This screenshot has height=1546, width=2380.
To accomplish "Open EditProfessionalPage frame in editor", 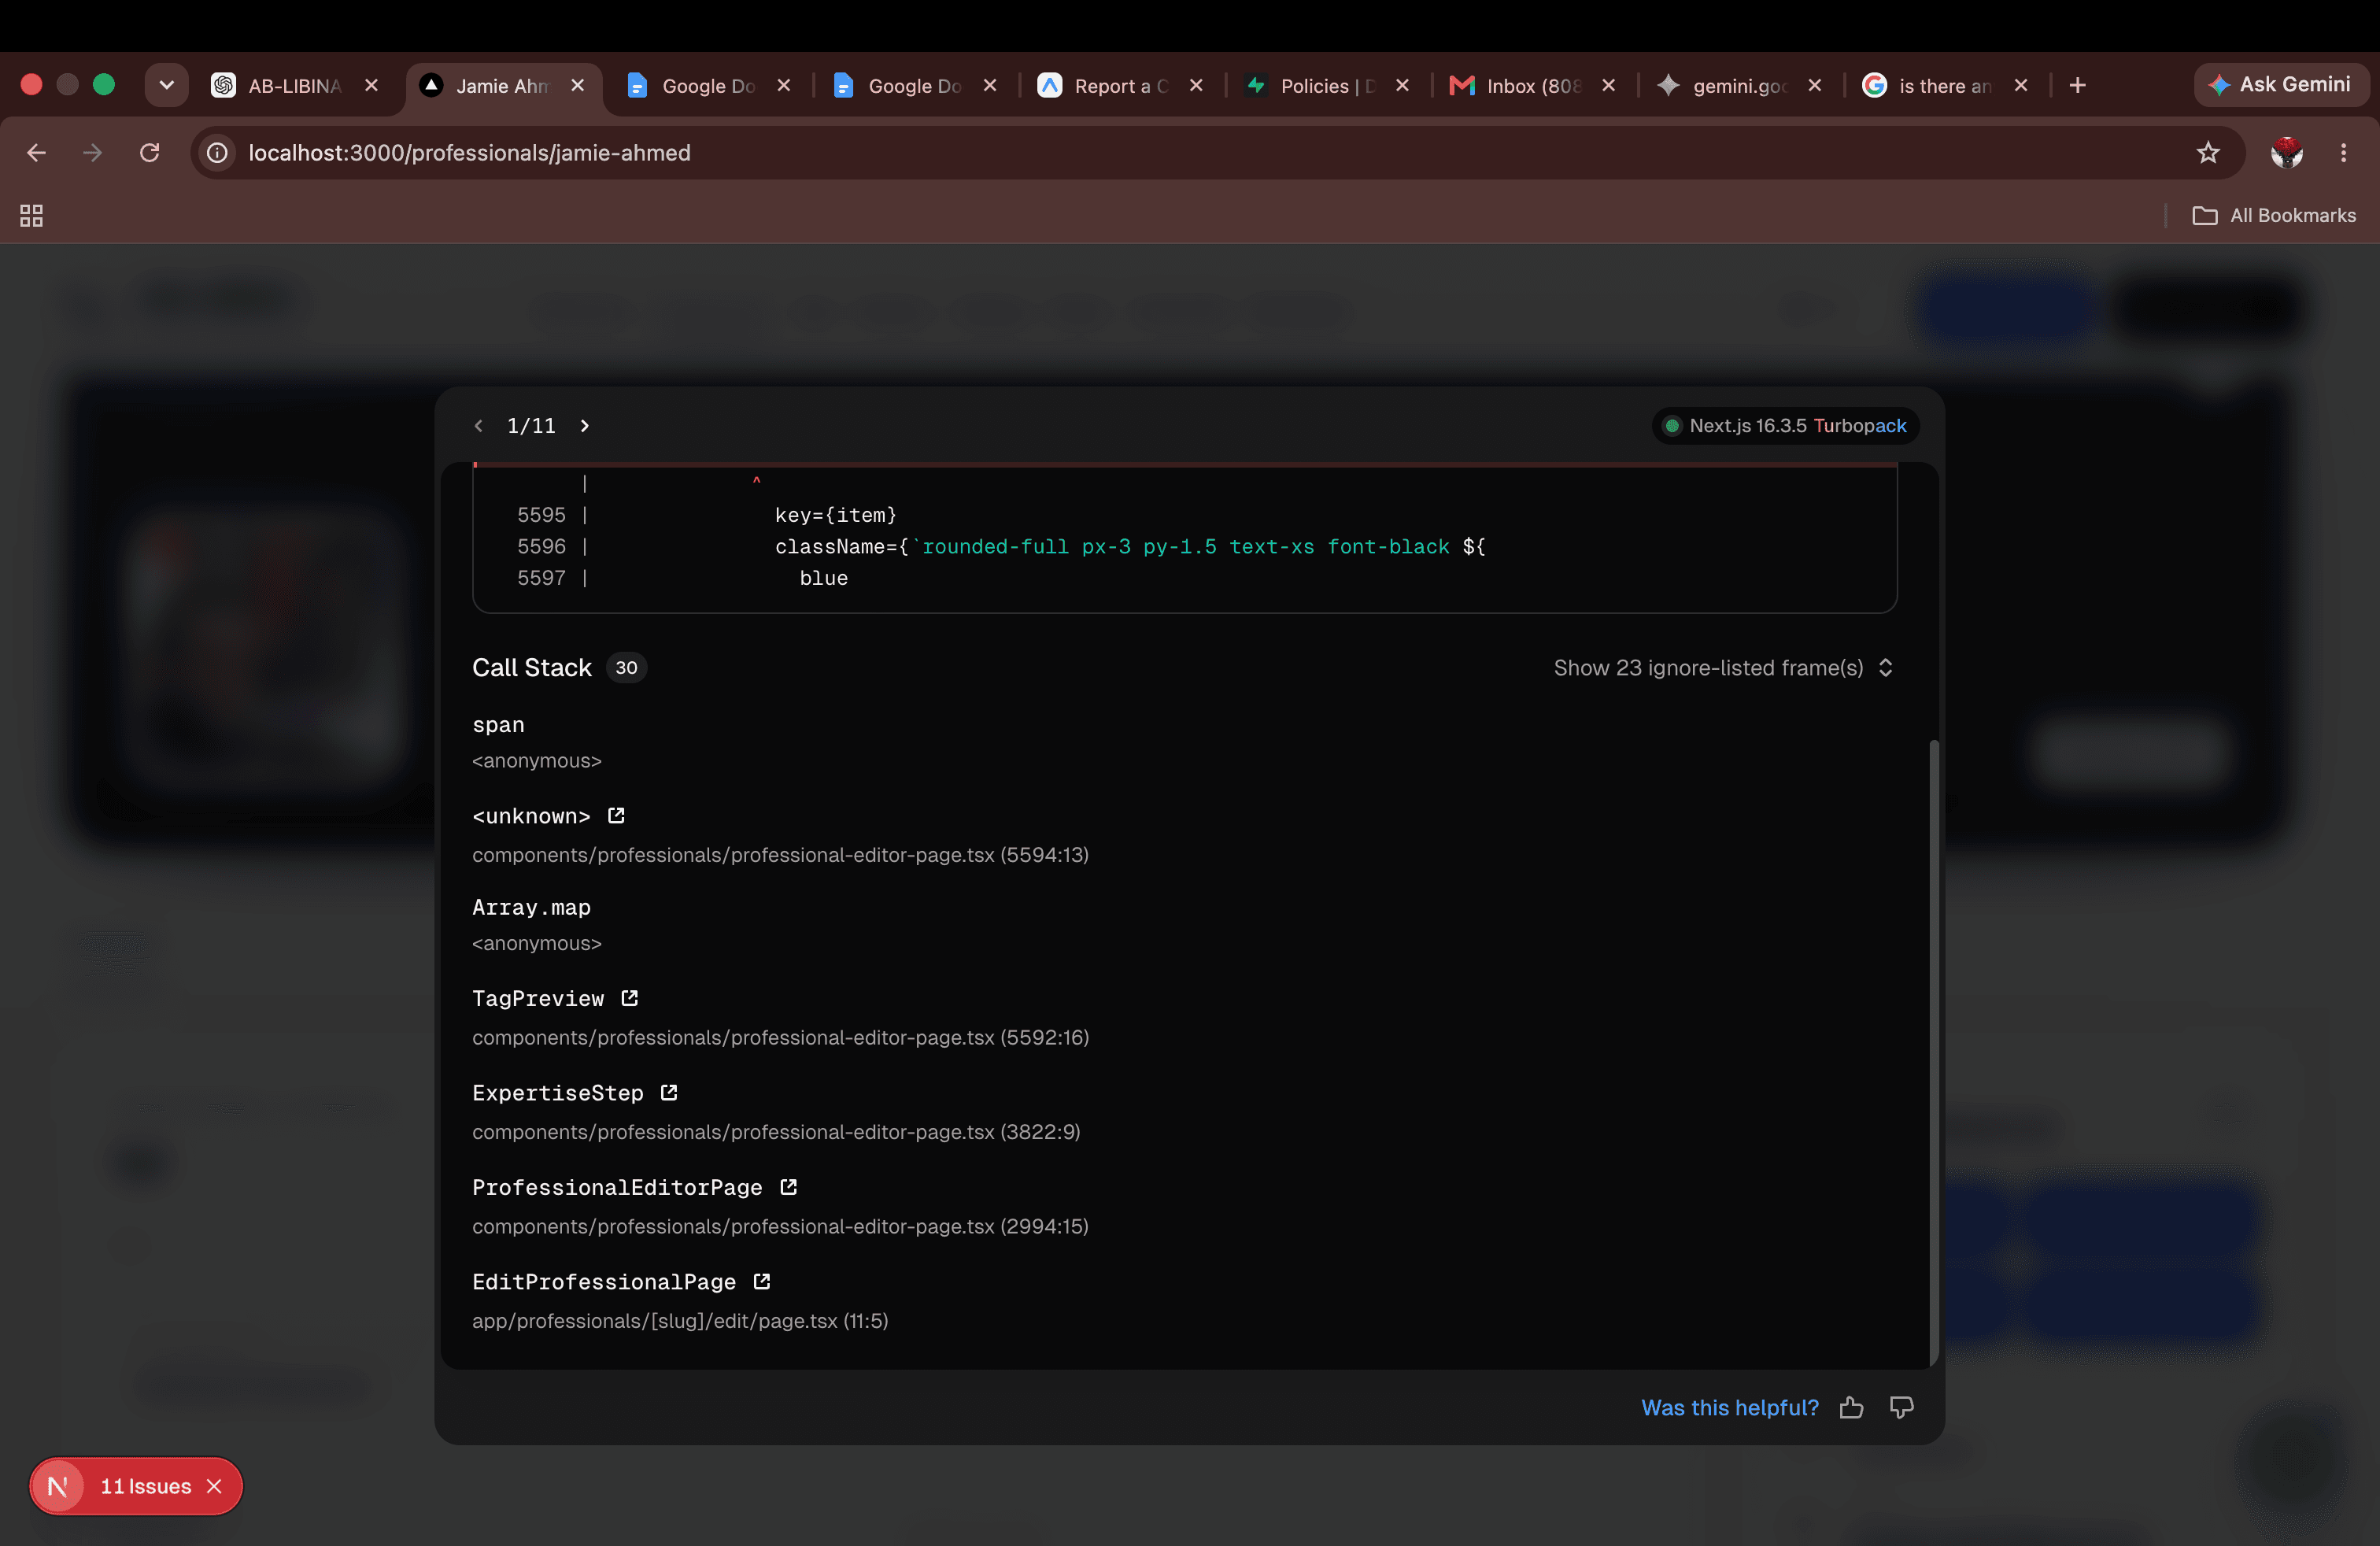I will click(x=762, y=1282).
